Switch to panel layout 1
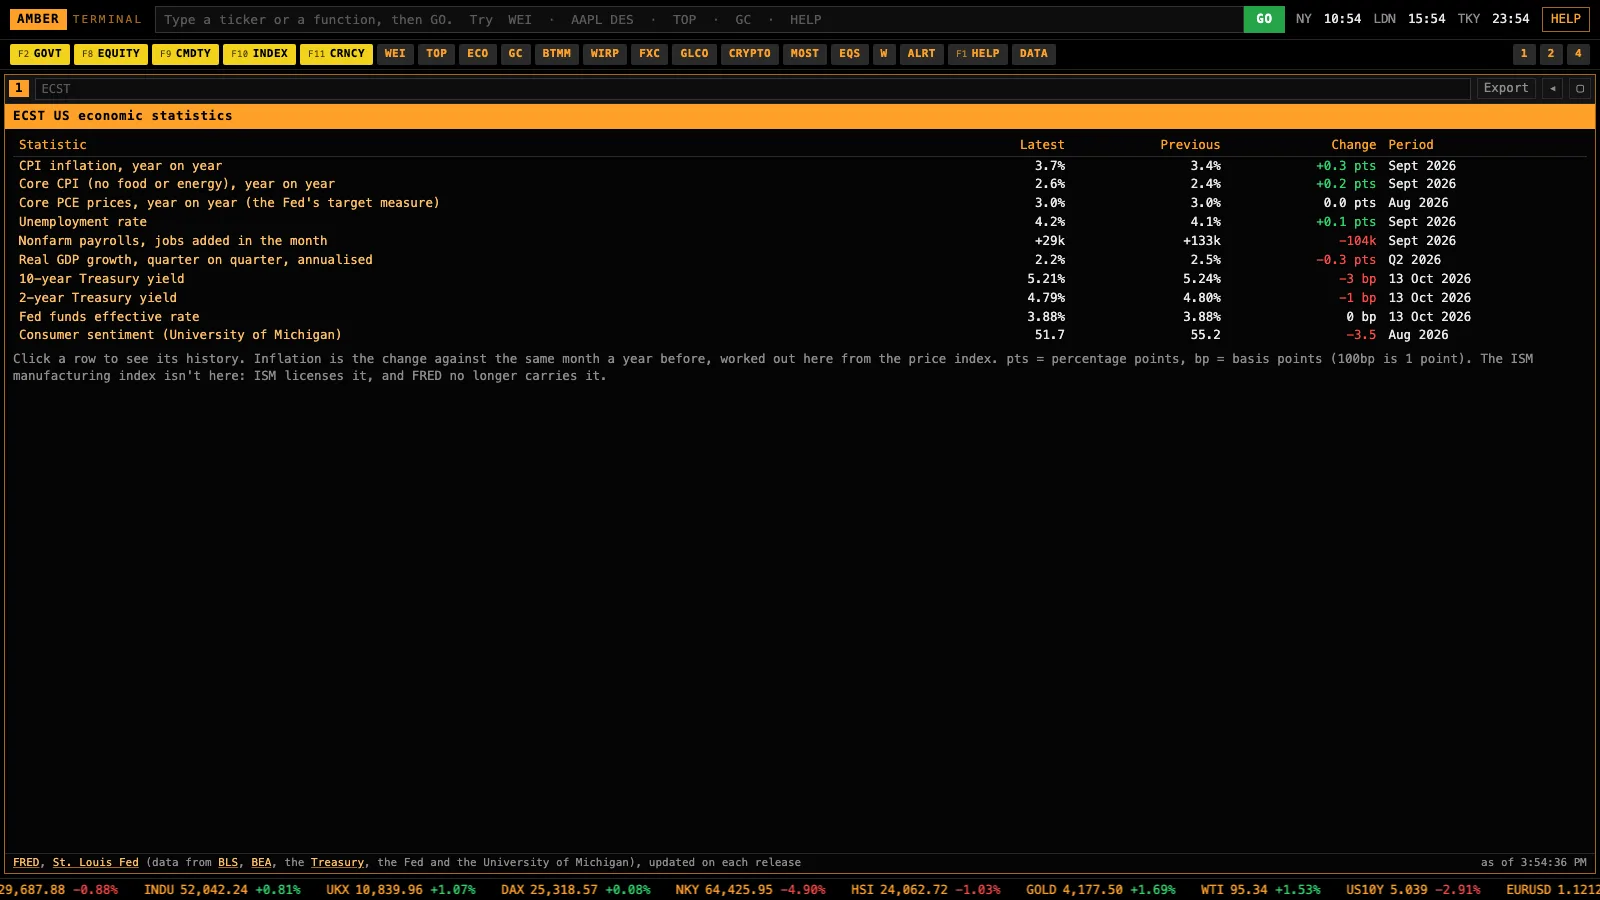The width and height of the screenshot is (1600, 900). click(x=1524, y=54)
